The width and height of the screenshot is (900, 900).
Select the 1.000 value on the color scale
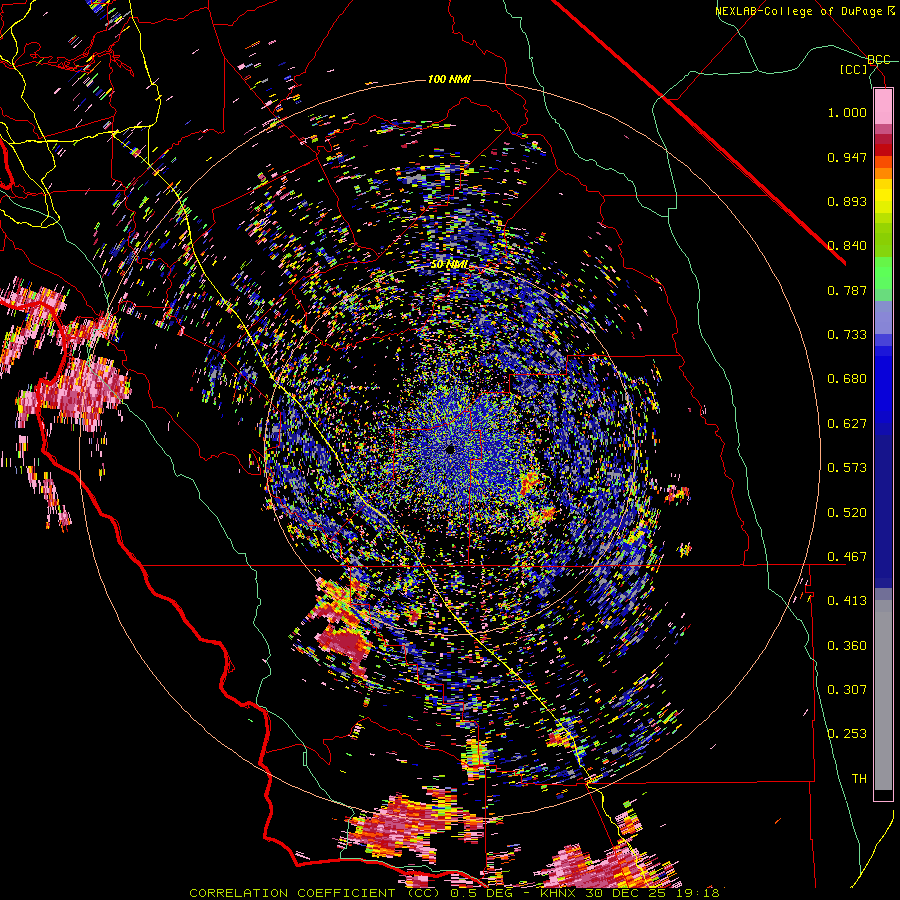[847, 112]
